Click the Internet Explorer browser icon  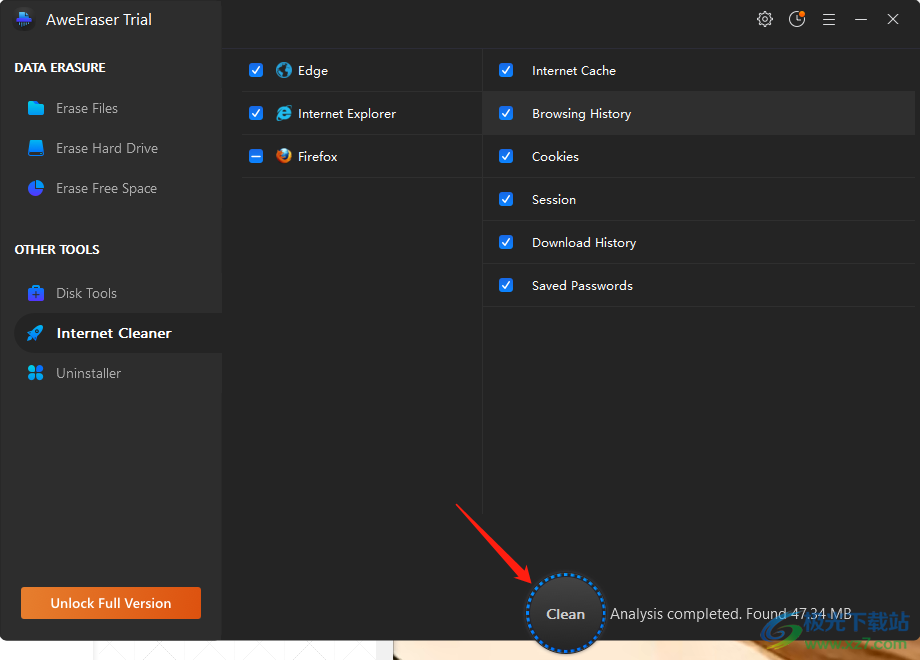pos(284,113)
